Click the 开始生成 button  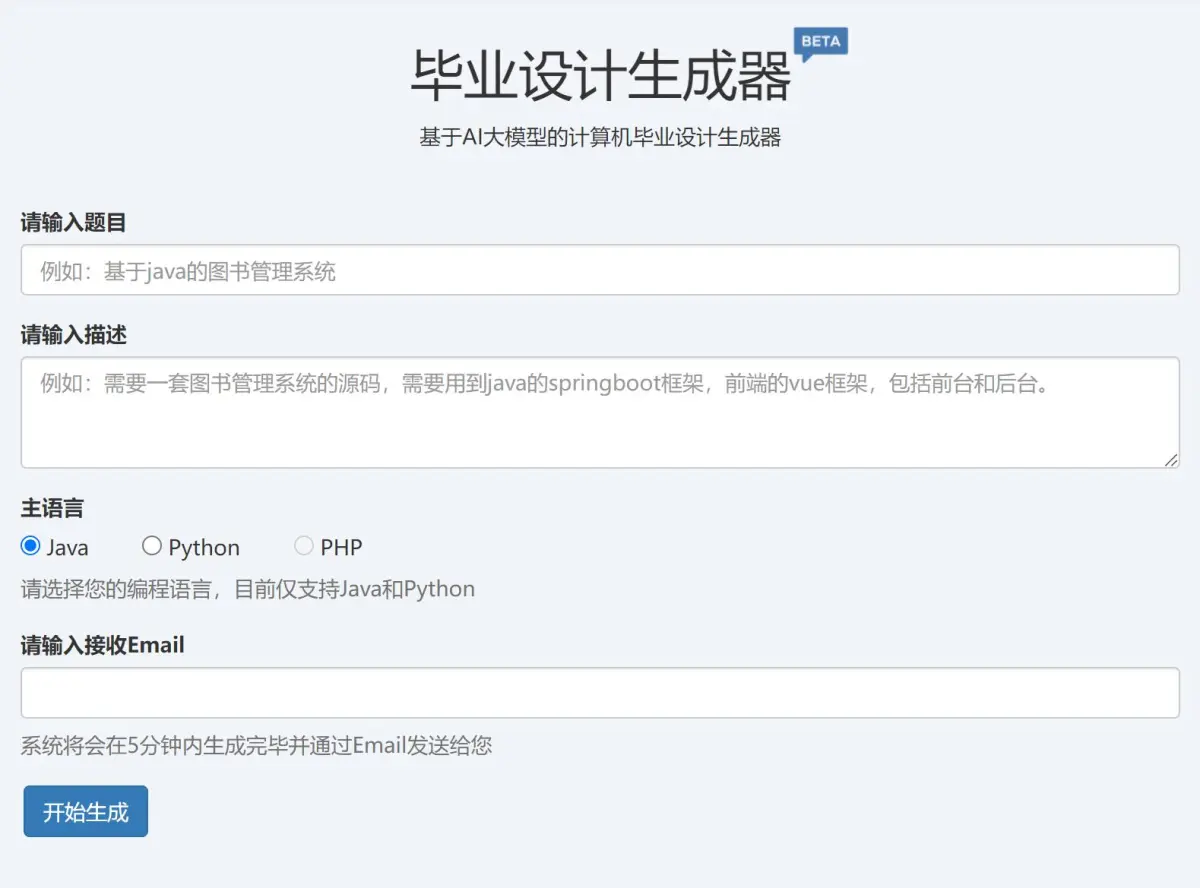click(85, 812)
